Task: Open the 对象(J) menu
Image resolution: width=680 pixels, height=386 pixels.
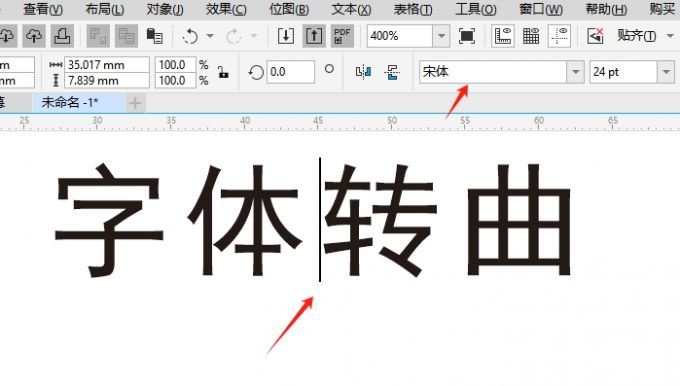Action: (x=165, y=9)
